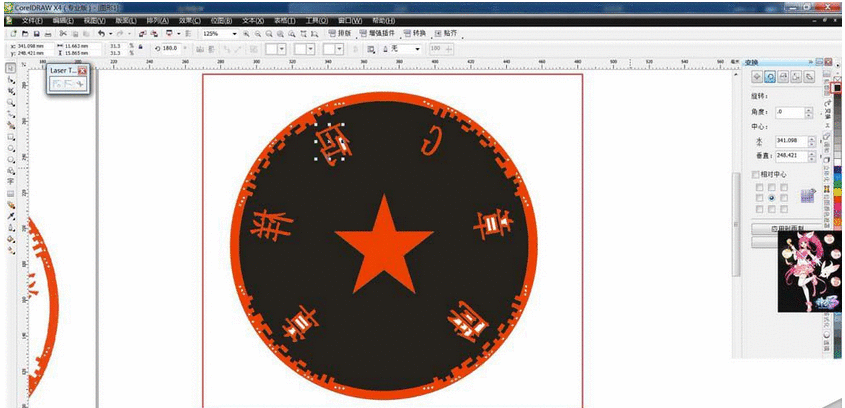Select the Text tool (字)
This screenshot has height=408, width=845.
click(x=10, y=182)
